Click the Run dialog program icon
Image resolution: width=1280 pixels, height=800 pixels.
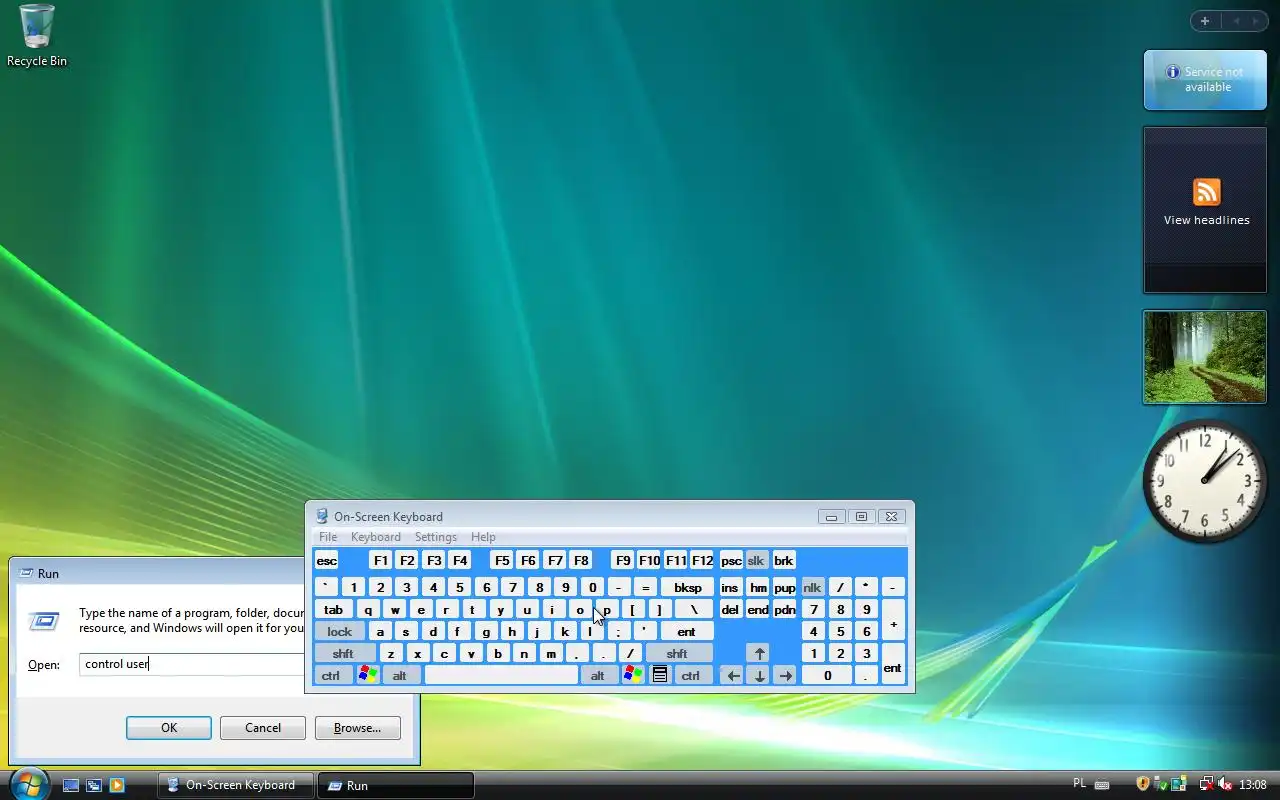pyautogui.click(x=44, y=621)
